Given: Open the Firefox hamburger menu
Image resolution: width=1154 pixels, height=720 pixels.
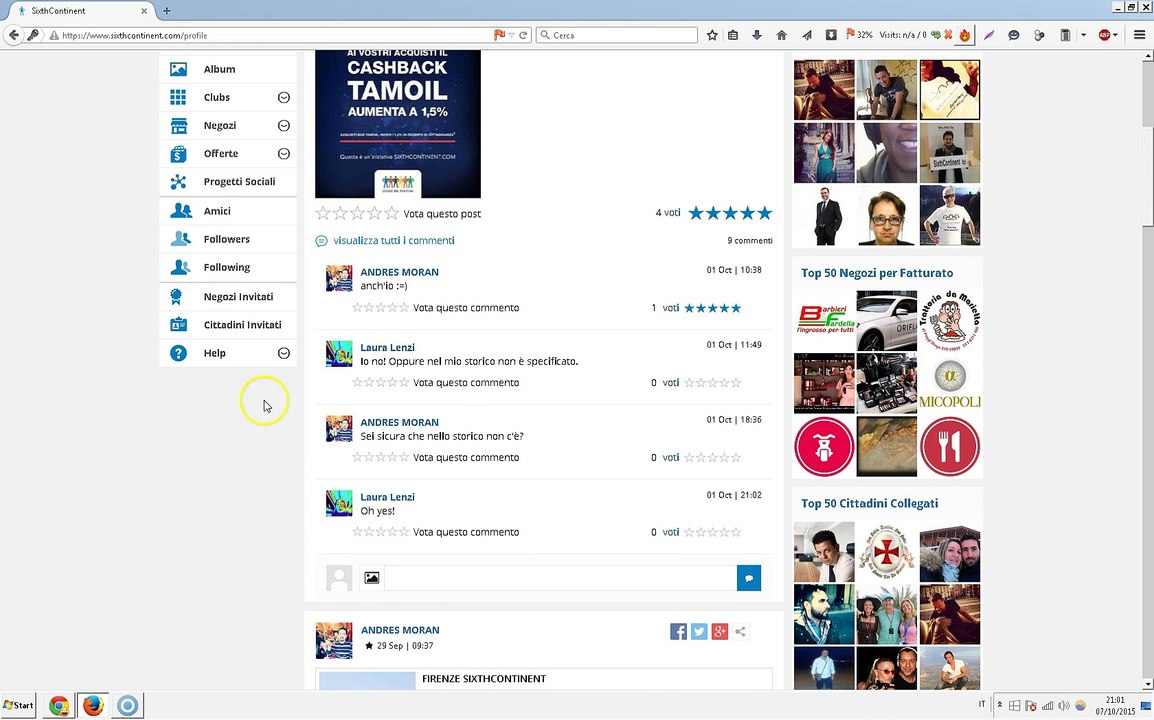Looking at the screenshot, I should click(x=1139, y=35).
